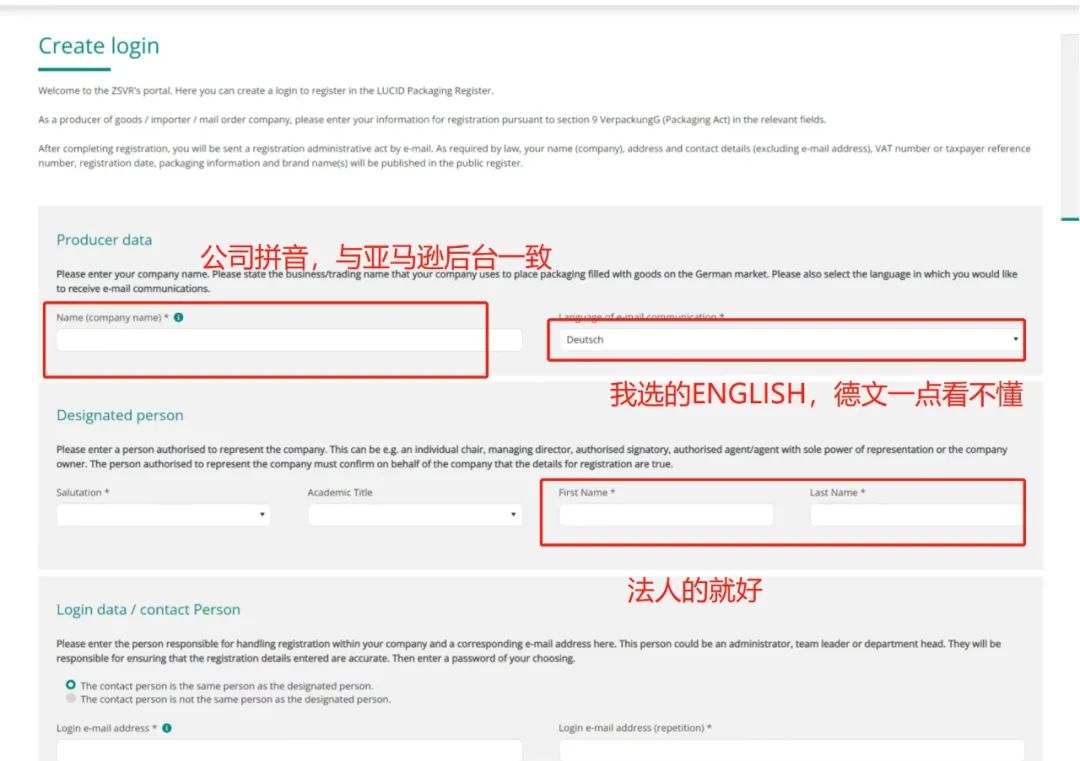Click the Salutation dropdown arrow

click(262, 515)
